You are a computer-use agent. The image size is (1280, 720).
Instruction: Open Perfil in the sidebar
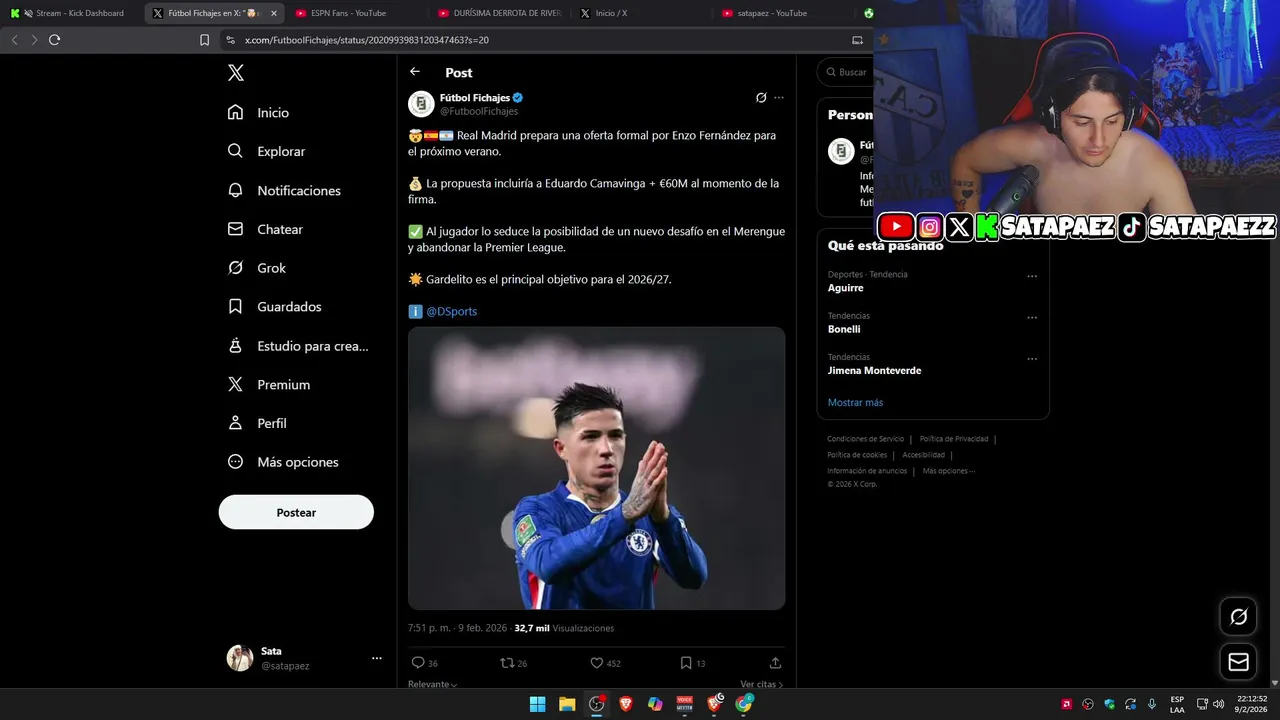[257, 424]
